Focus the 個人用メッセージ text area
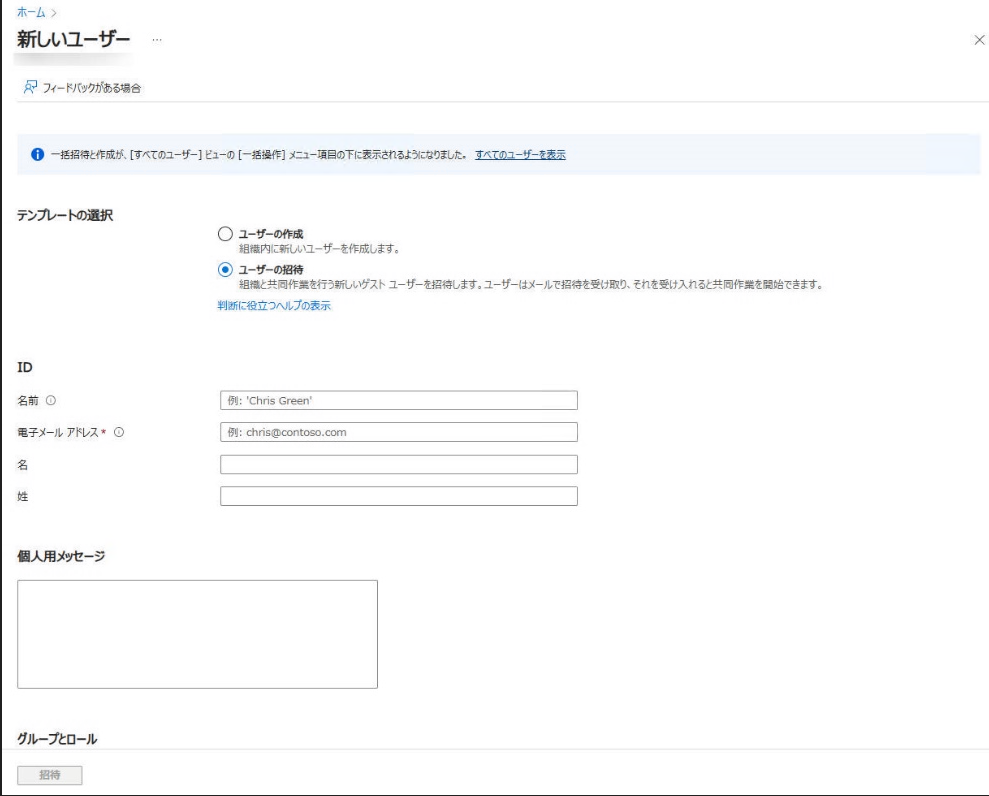Viewport: 989px width, 796px height. pyautogui.click(x=197, y=634)
